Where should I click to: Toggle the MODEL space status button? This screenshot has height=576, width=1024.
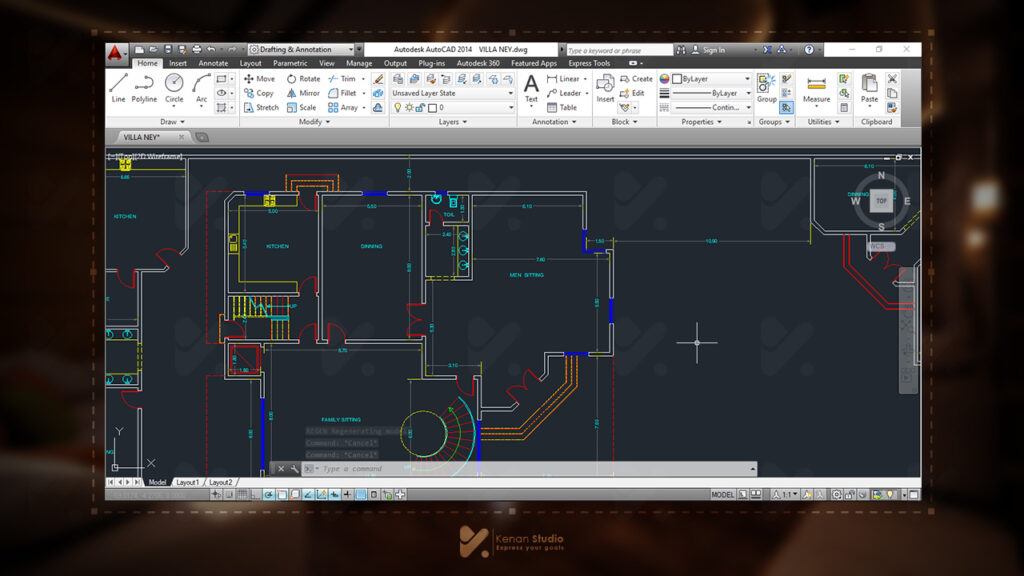pyautogui.click(x=723, y=495)
